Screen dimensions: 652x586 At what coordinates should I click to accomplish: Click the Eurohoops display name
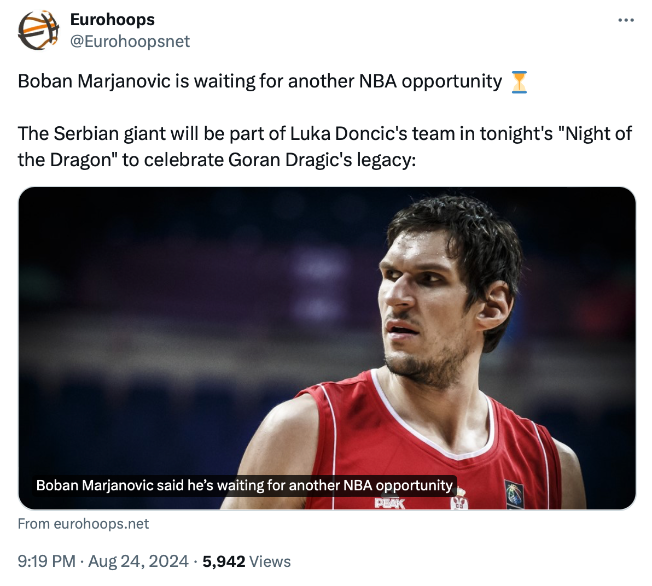(x=112, y=20)
